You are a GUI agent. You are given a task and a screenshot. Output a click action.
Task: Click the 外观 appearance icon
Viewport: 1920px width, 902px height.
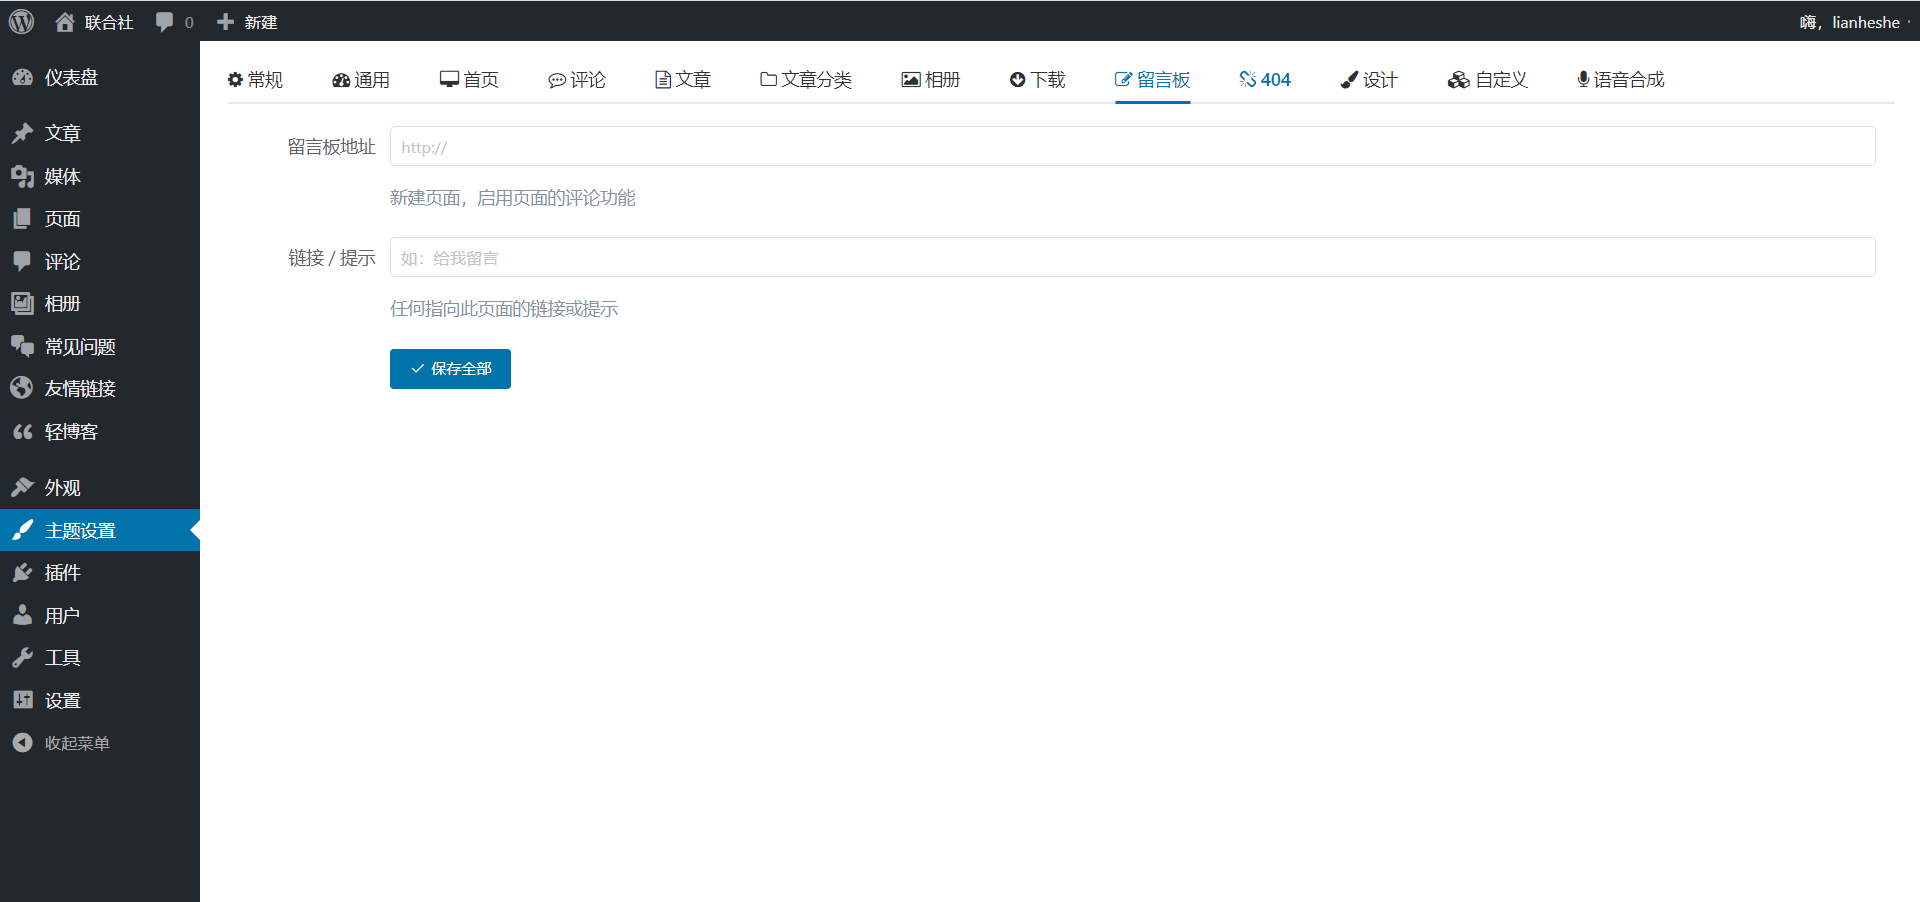pyautogui.click(x=22, y=487)
